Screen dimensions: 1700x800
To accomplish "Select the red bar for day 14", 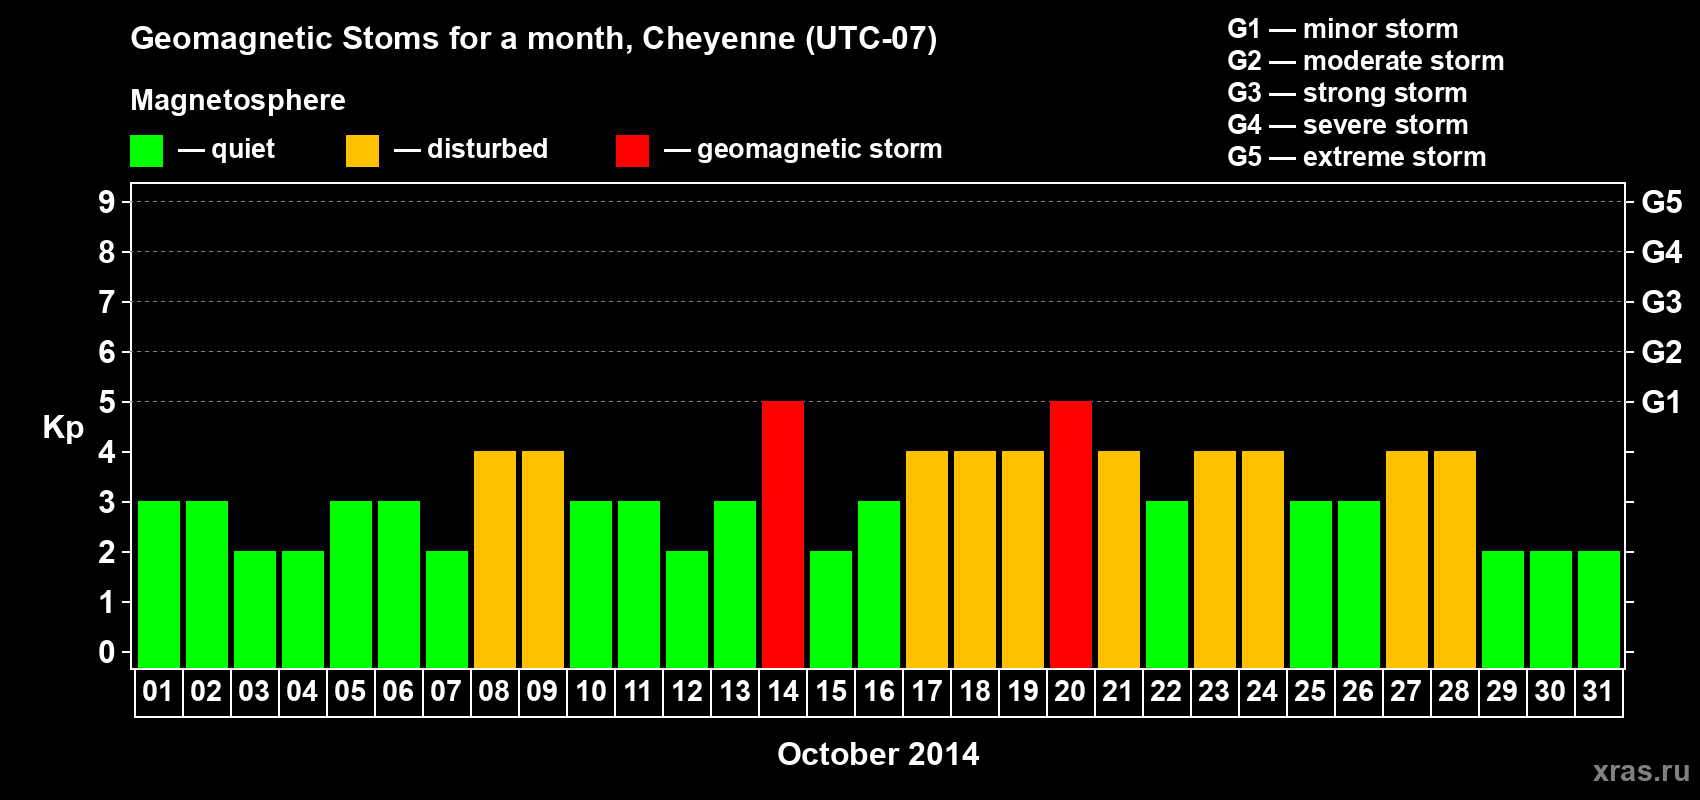I will coord(783,534).
